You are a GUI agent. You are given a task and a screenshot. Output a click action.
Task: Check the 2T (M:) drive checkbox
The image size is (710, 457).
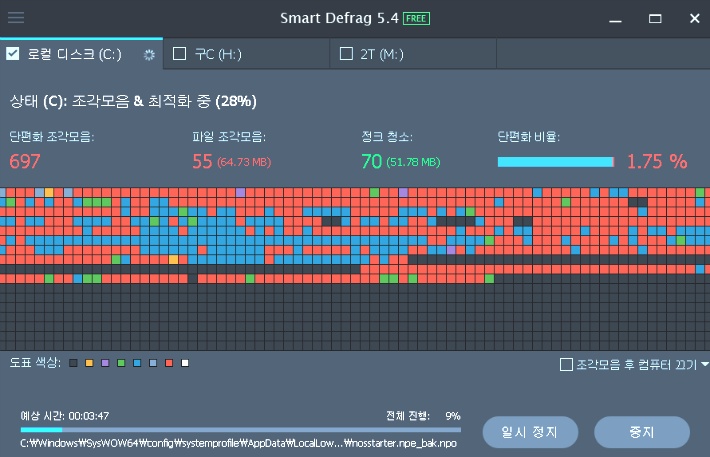pos(346,54)
